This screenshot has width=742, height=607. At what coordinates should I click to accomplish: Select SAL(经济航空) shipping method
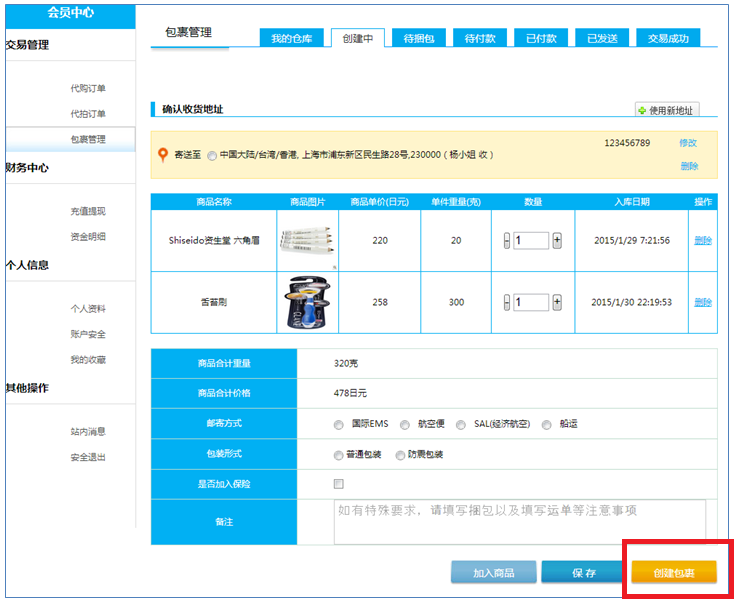coord(460,425)
